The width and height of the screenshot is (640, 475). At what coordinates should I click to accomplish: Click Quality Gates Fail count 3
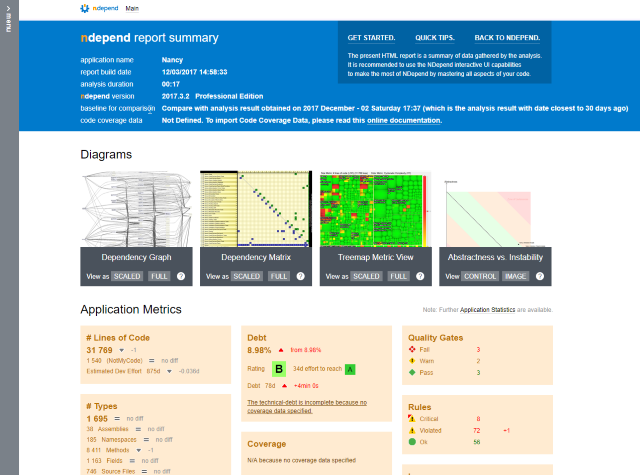pos(478,350)
